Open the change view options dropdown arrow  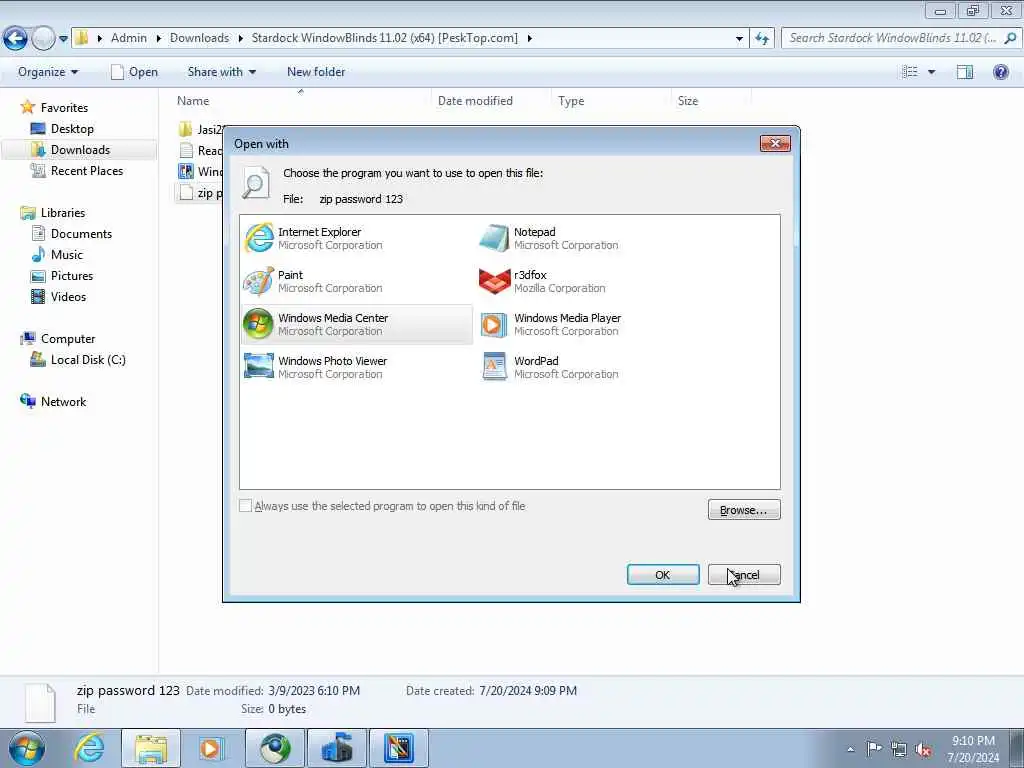point(931,72)
